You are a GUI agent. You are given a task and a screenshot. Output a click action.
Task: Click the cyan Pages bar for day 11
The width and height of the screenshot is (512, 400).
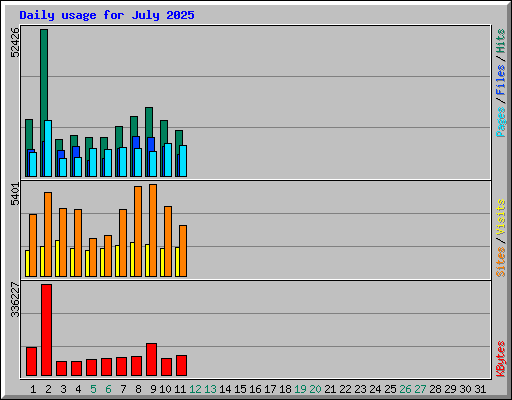[183, 161]
